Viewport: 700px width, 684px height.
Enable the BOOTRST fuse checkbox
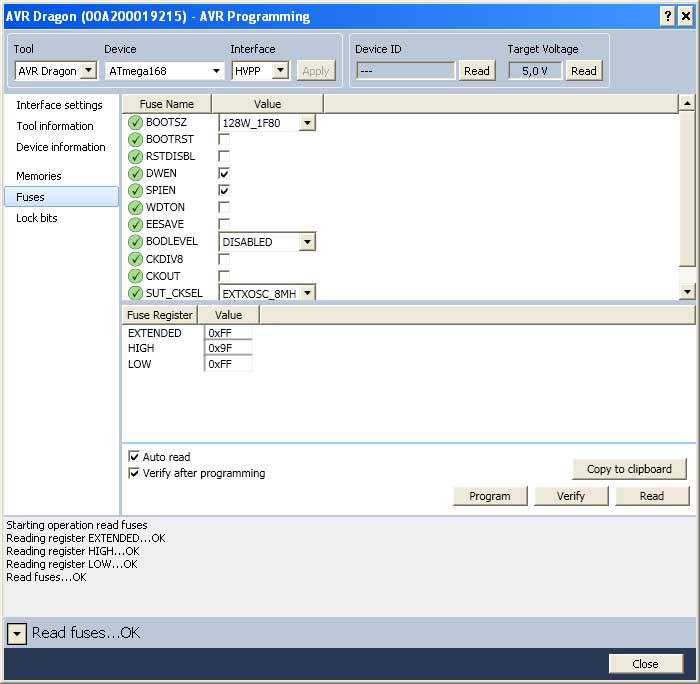224,139
